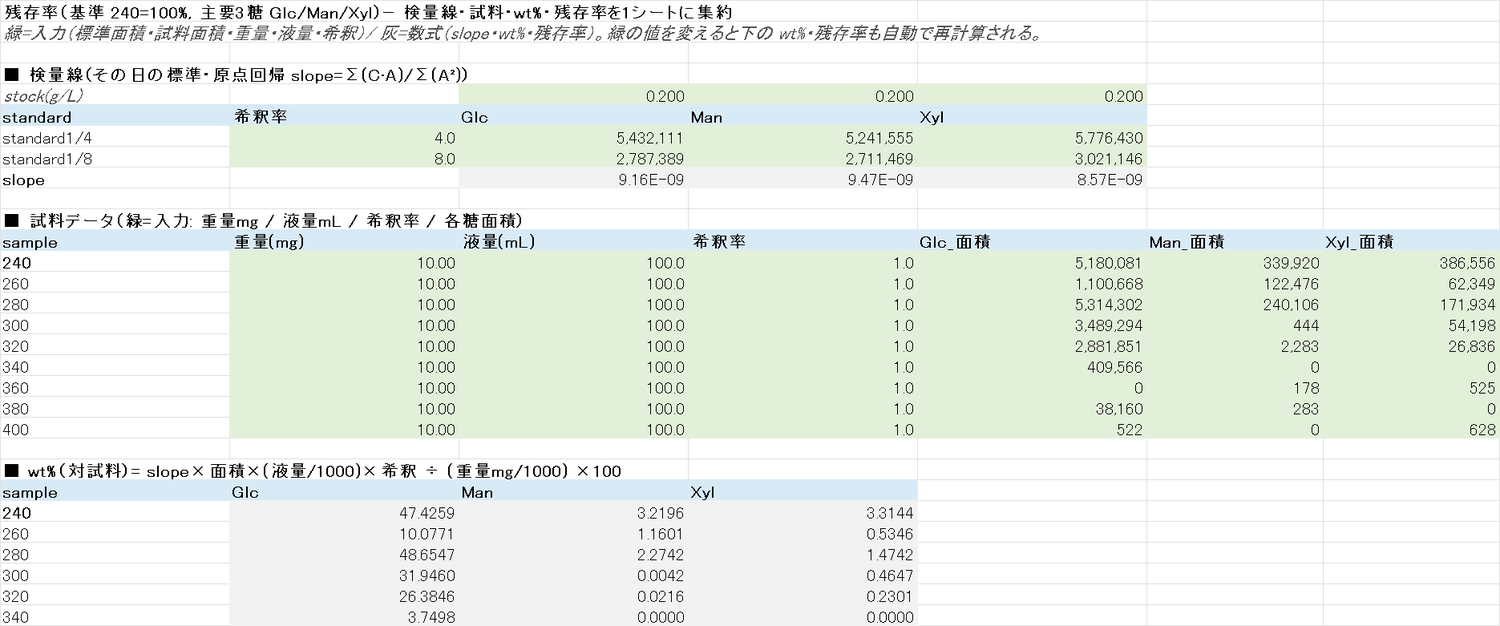The height and width of the screenshot is (626, 1500).
Task: Click the Man slope value 9.47E-09
Action: point(802,180)
